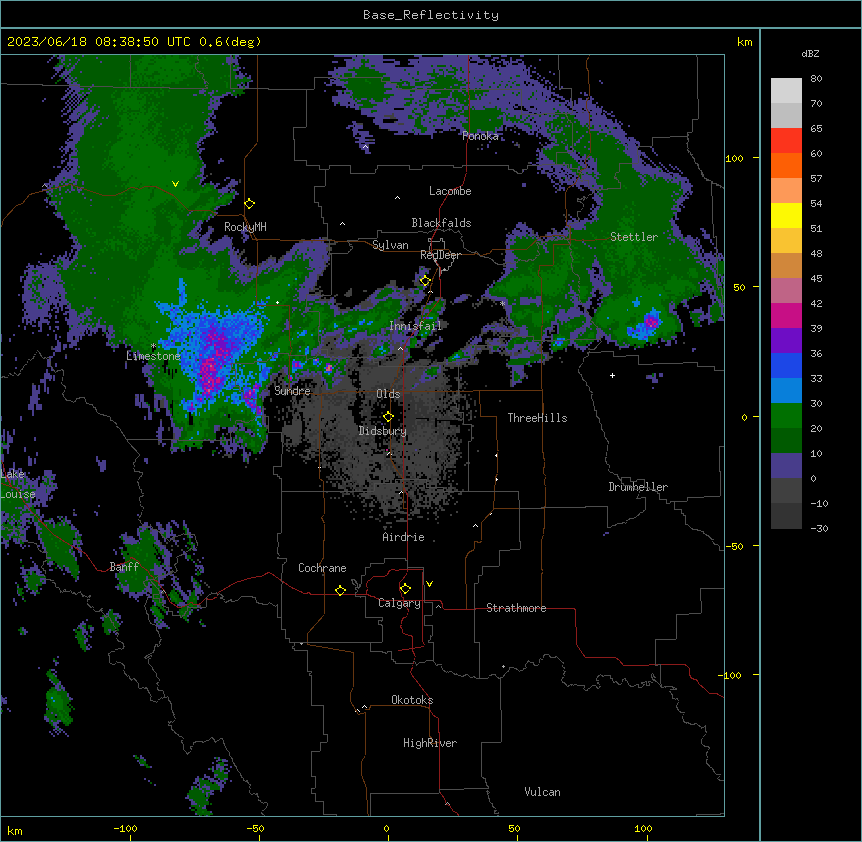Click the ThreeHills label

[537, 418]
